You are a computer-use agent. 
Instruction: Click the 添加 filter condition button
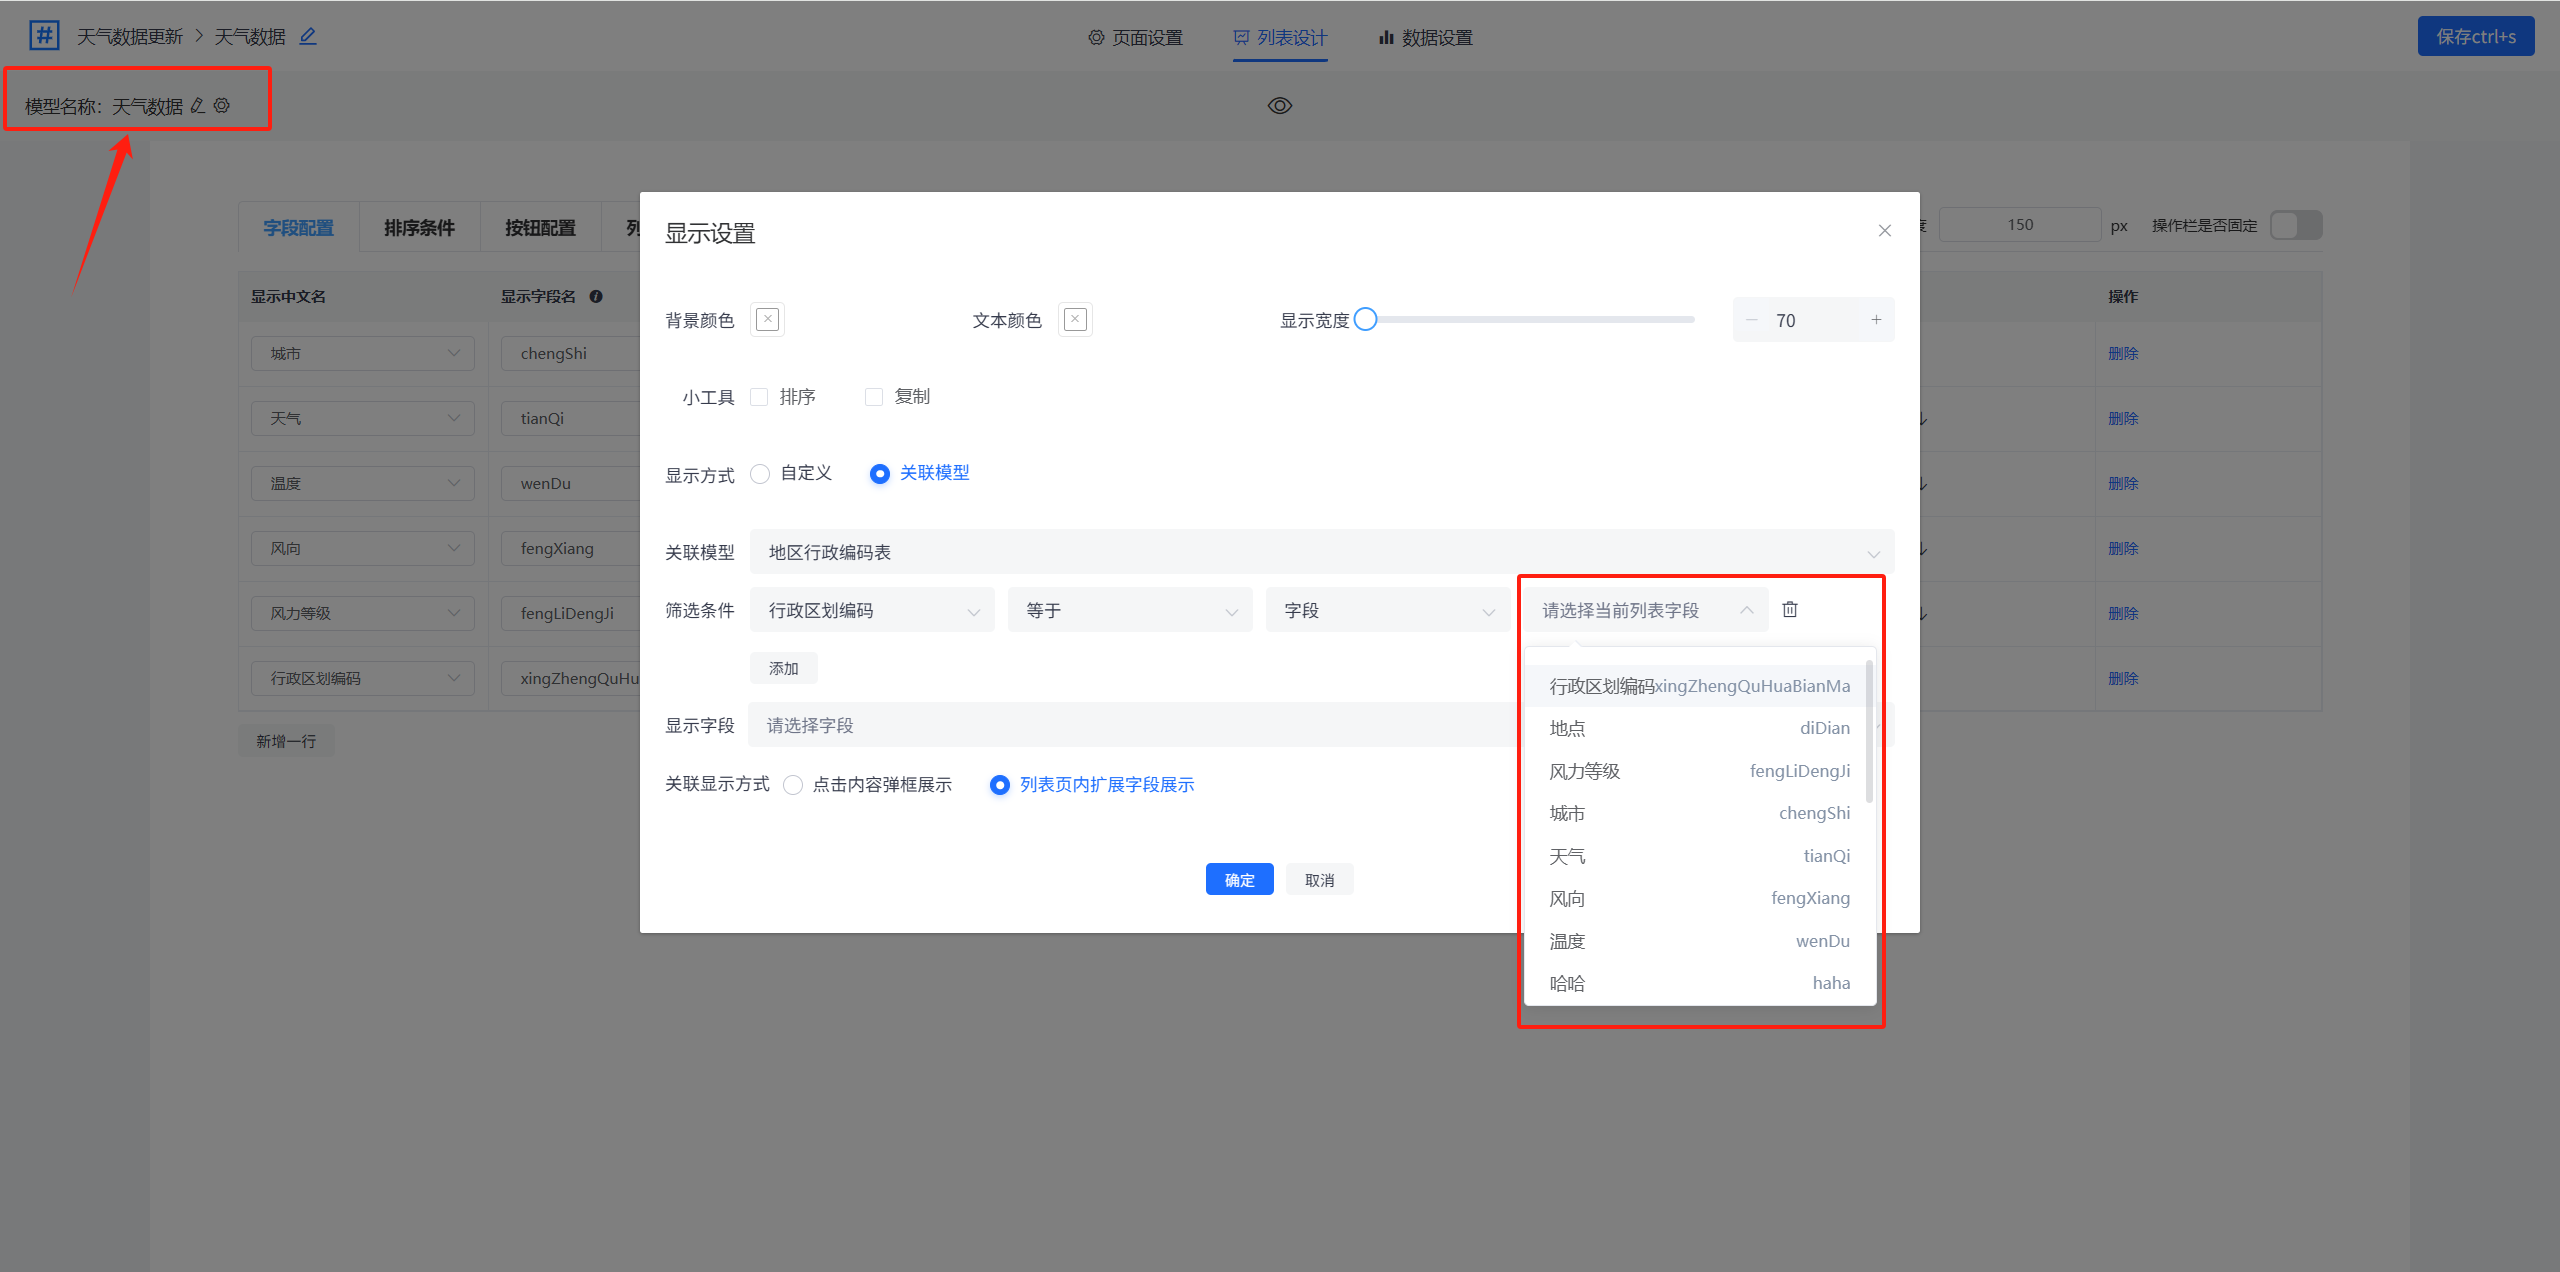pos(783,668)
